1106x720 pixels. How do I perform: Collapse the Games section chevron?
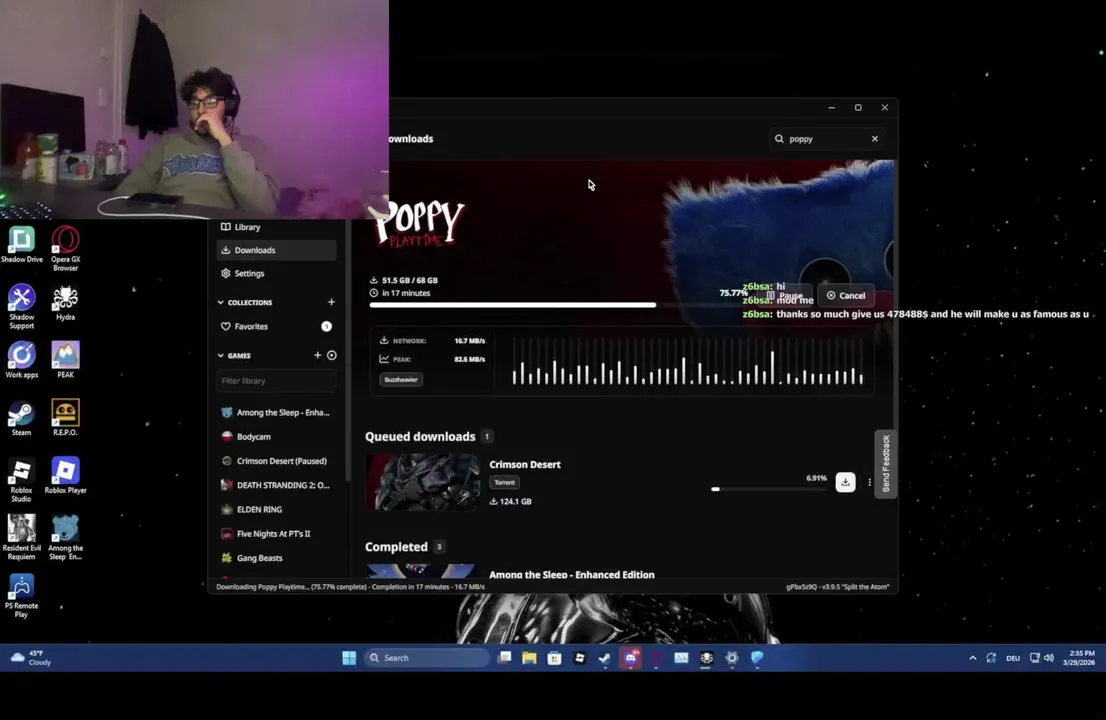coord(221,355)
